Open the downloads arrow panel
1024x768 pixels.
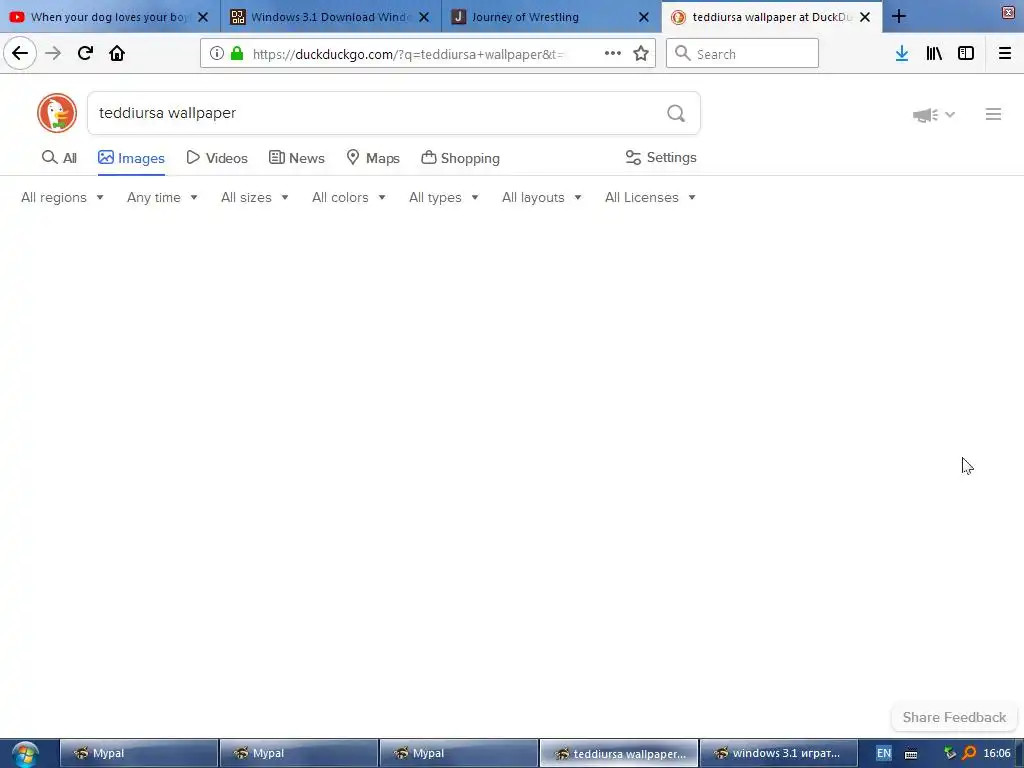coord(902,54)
